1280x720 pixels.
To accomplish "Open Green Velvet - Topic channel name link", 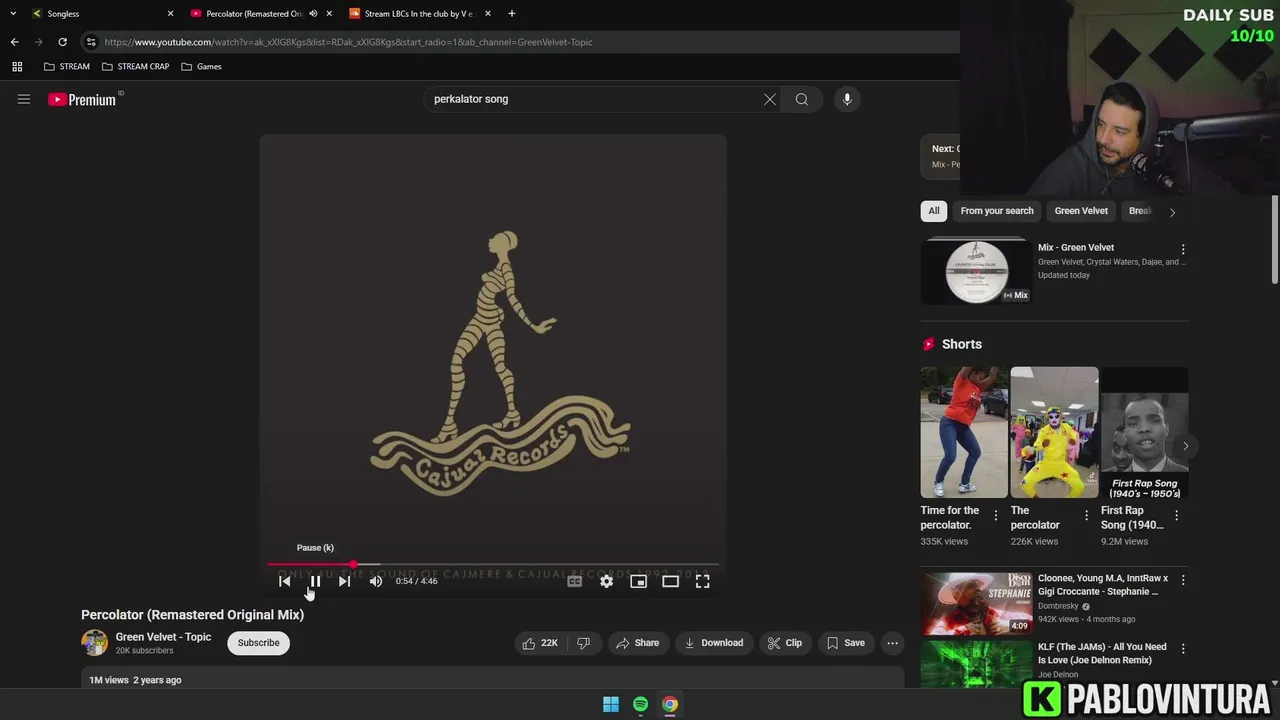I will (x=163, y=637).
